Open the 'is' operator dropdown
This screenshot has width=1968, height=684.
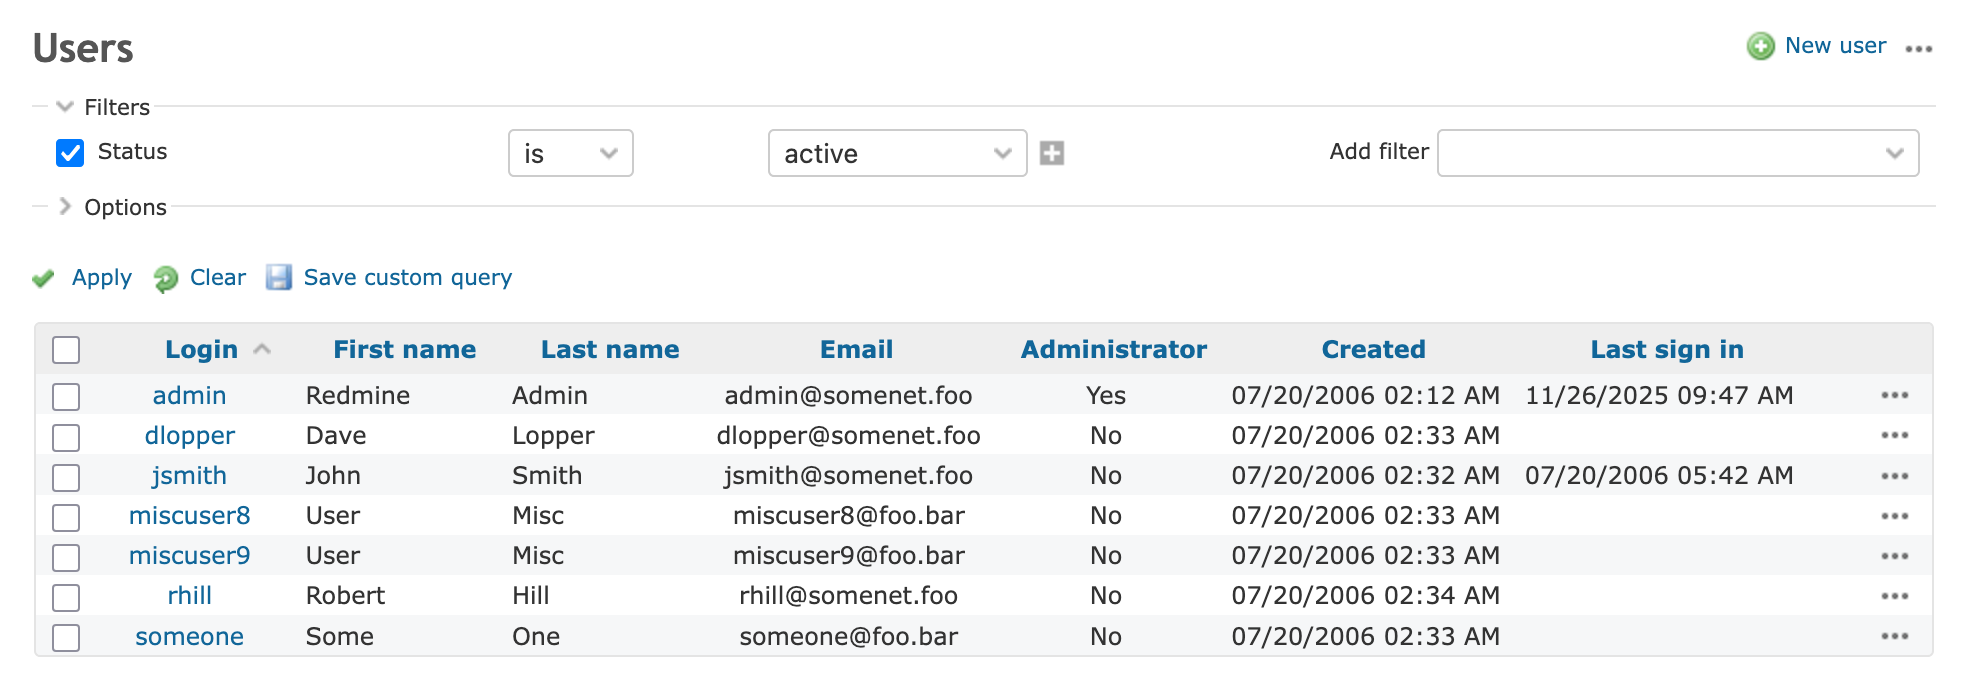[570, 153]
